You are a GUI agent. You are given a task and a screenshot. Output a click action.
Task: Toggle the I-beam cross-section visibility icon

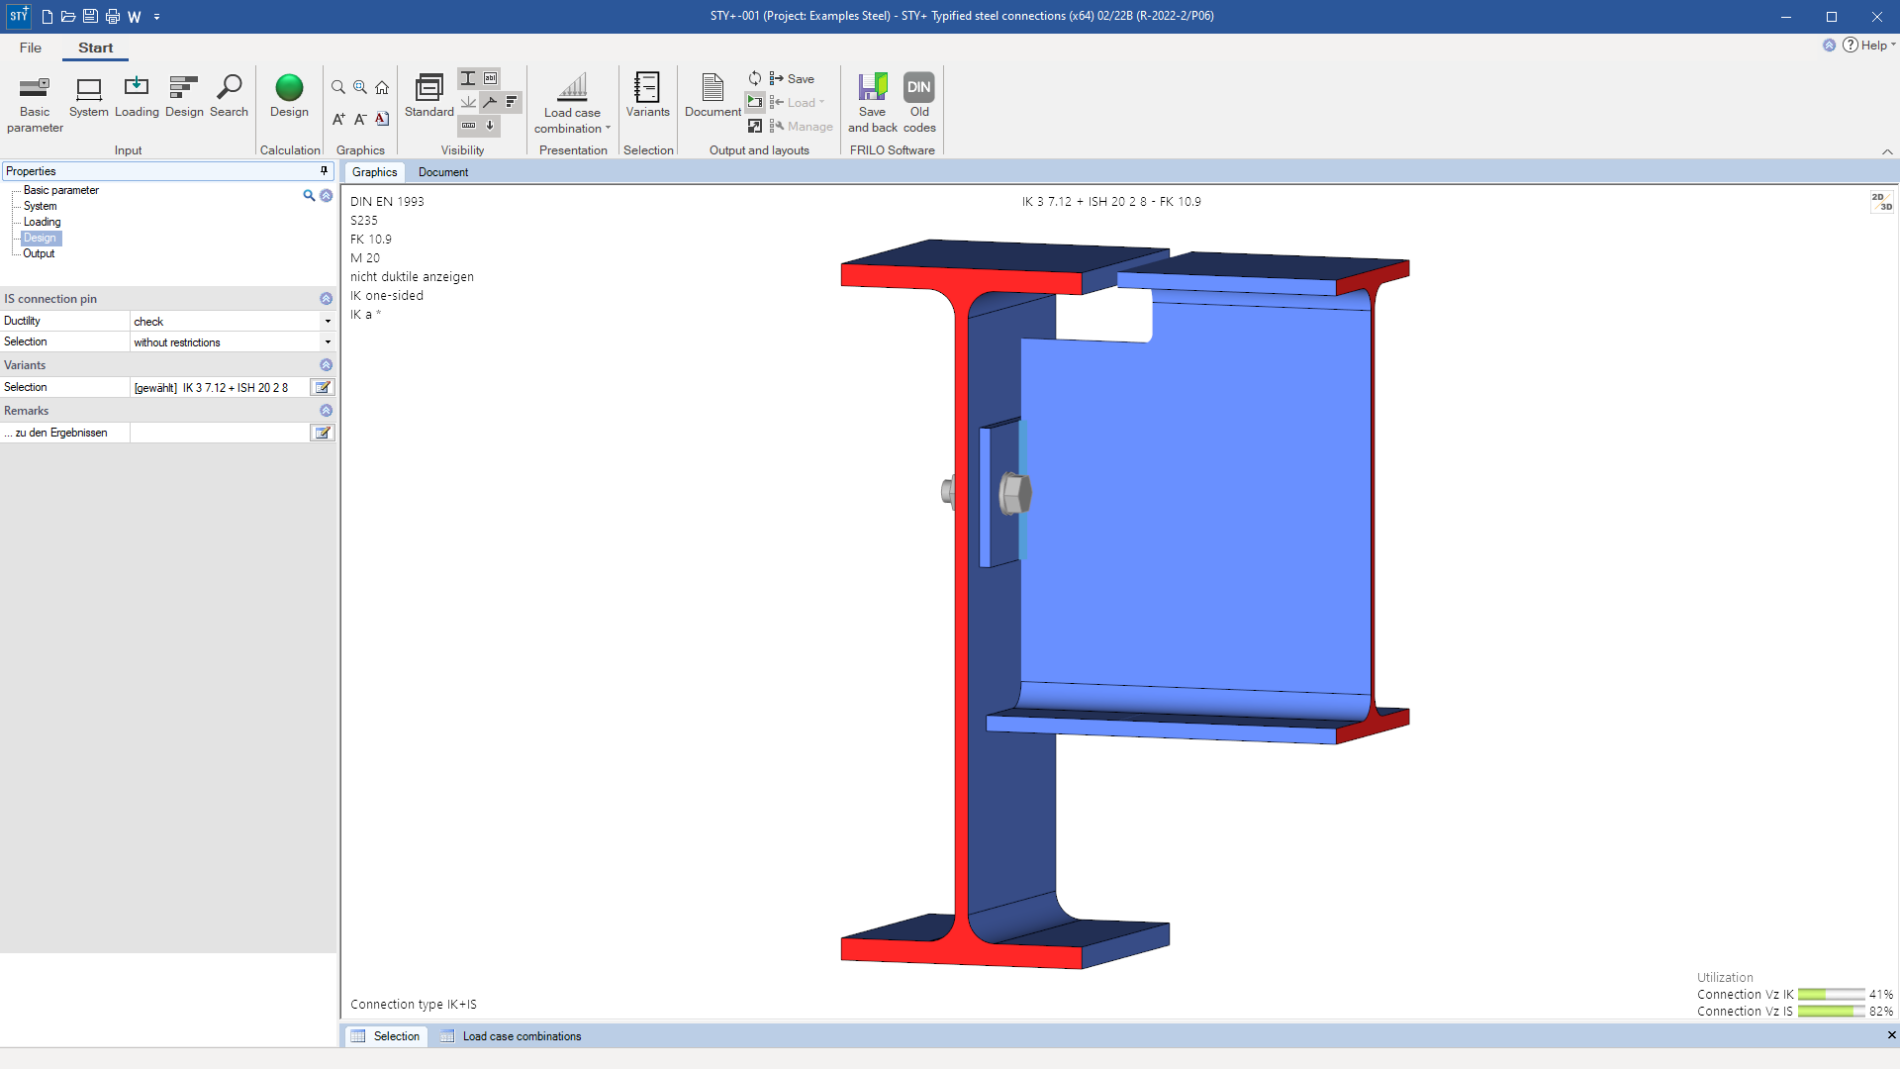[x=468, y=78]
